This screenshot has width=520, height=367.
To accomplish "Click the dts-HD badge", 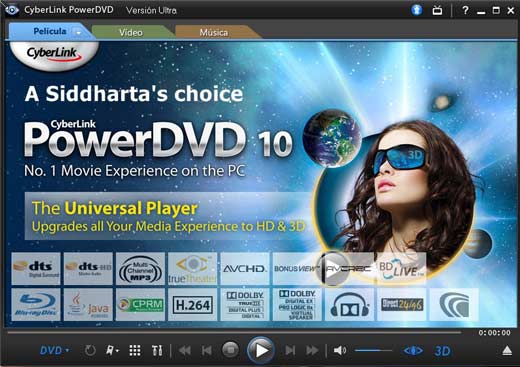I will [88, 269].
